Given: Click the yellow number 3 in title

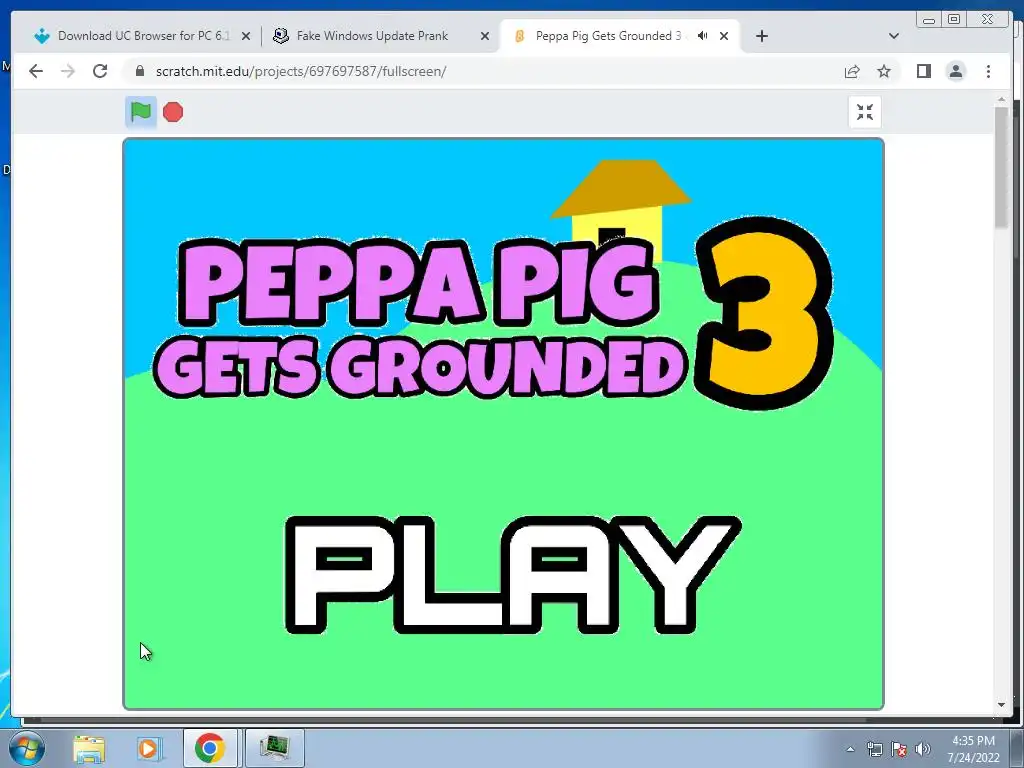Looking at the screenshot, I should (764, 312).
